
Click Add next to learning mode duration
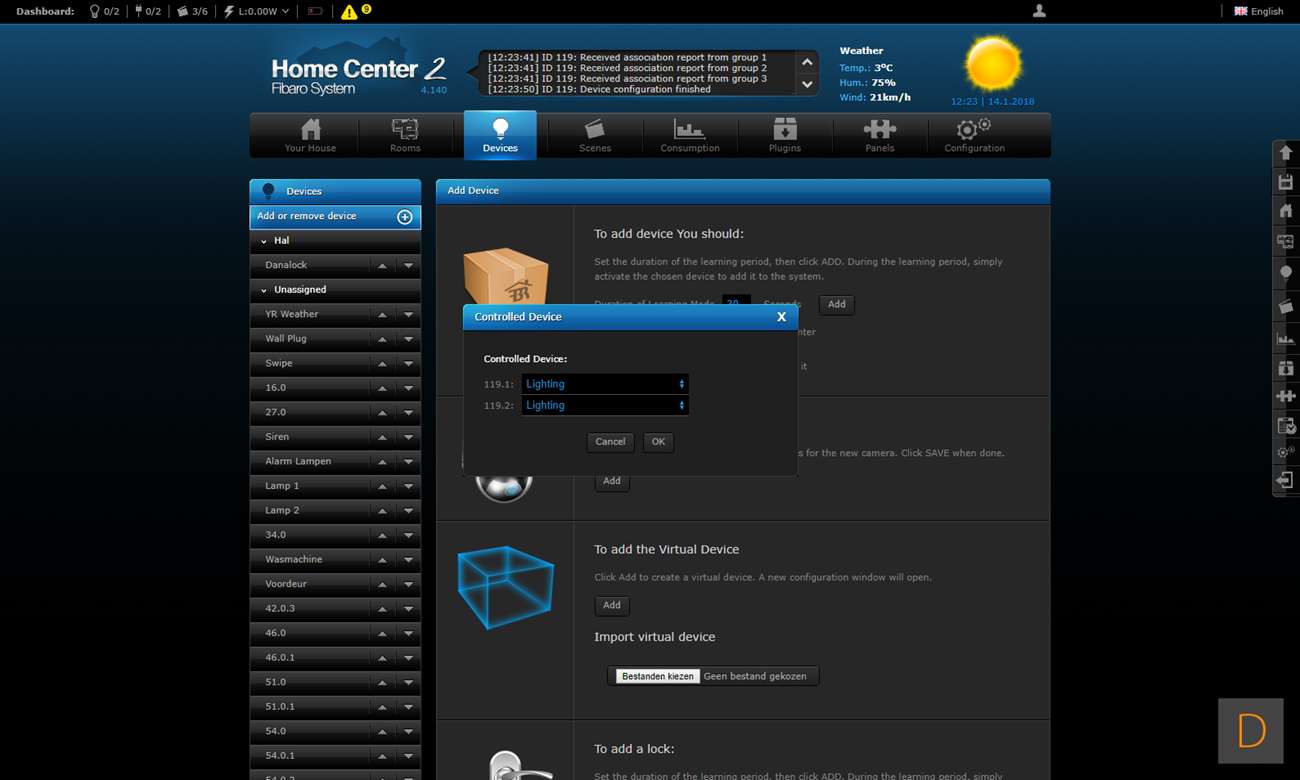coord(837,305)
